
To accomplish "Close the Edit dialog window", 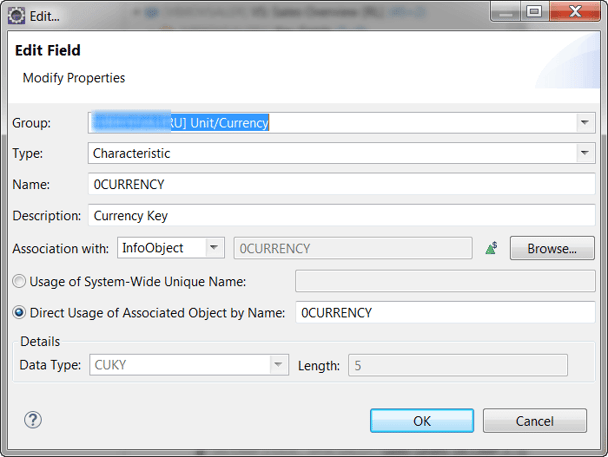I will coord(575,12).
